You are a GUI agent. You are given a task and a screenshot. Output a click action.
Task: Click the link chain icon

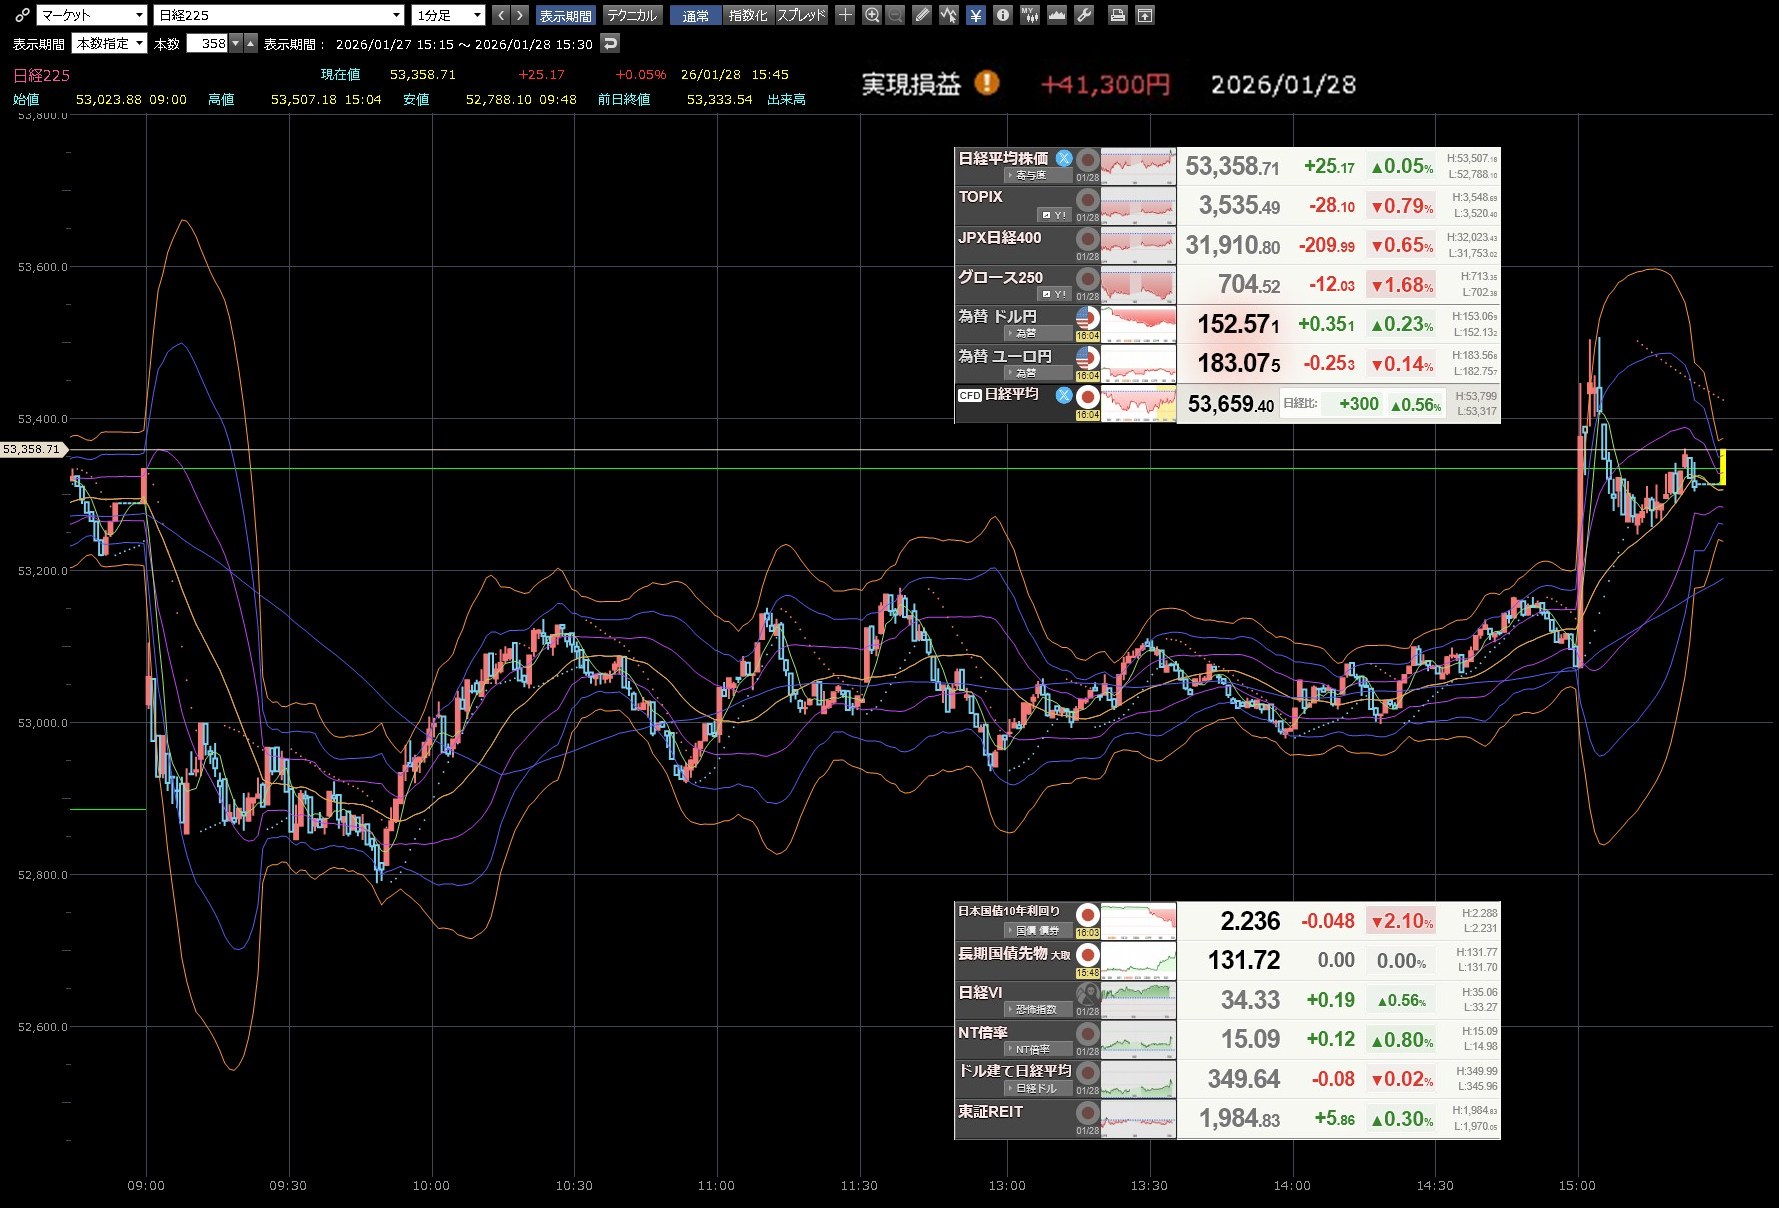[22, 15]
